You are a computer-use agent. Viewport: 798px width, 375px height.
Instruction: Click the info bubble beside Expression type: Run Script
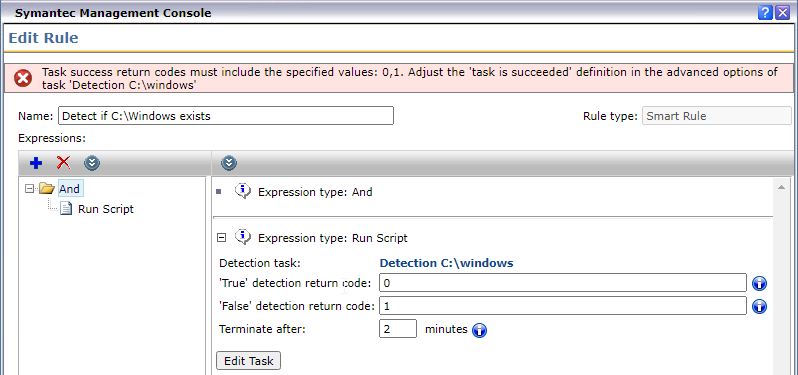[x=243, y=237]
